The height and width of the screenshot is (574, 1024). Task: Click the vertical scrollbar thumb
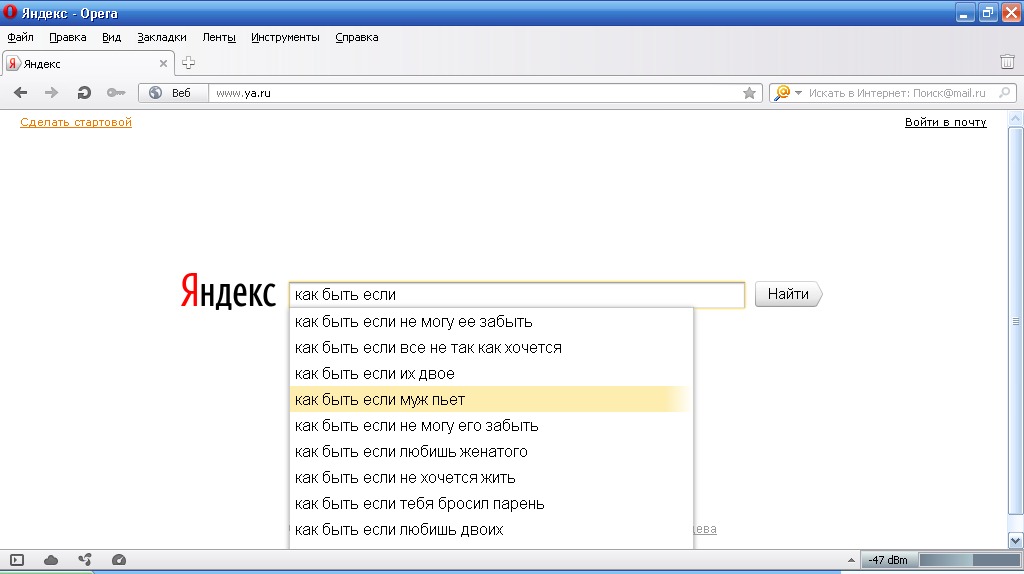click(1016, 320)
